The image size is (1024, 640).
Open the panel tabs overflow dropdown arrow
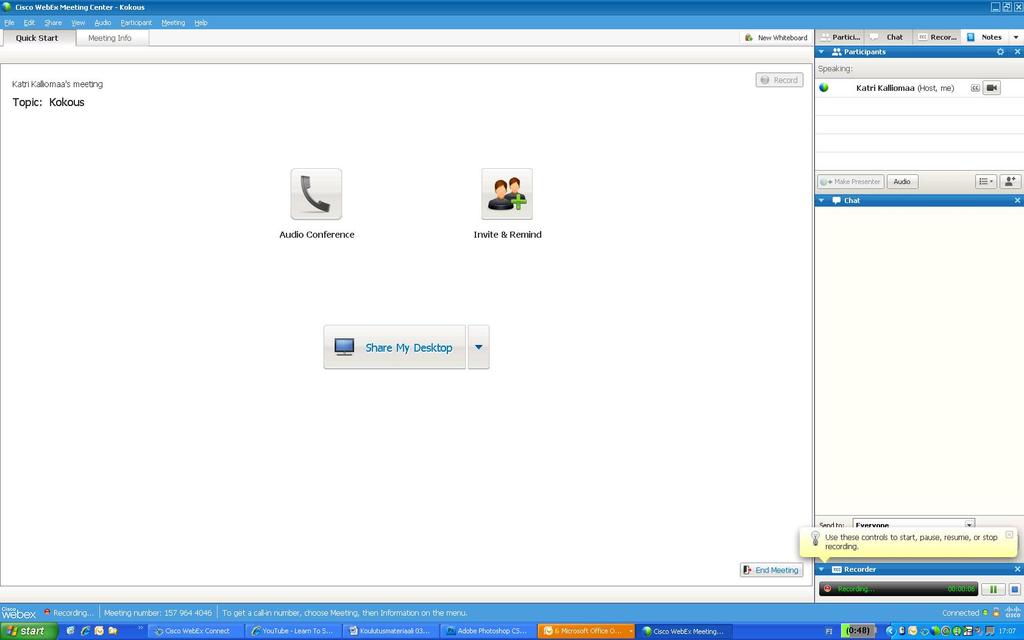click(x=1016, y=37)
